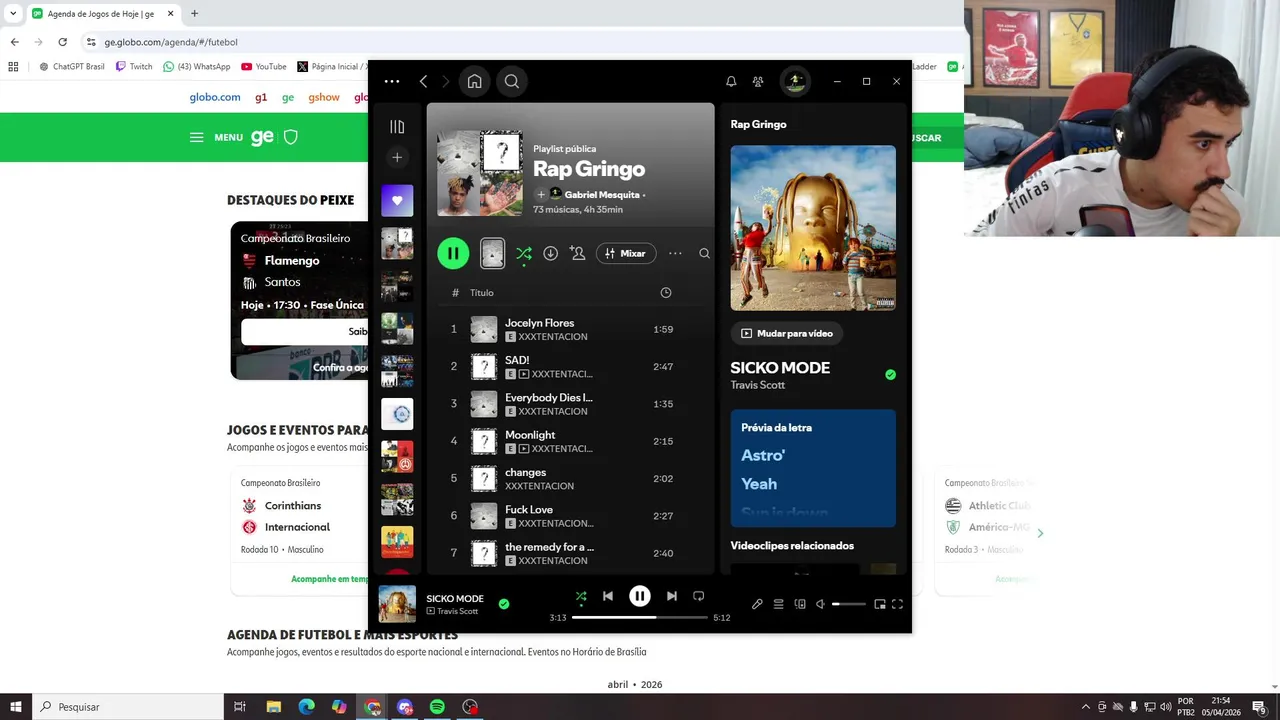Skip to next track
The width and height of the screenshot is (1280, 720).
(672, 596)
